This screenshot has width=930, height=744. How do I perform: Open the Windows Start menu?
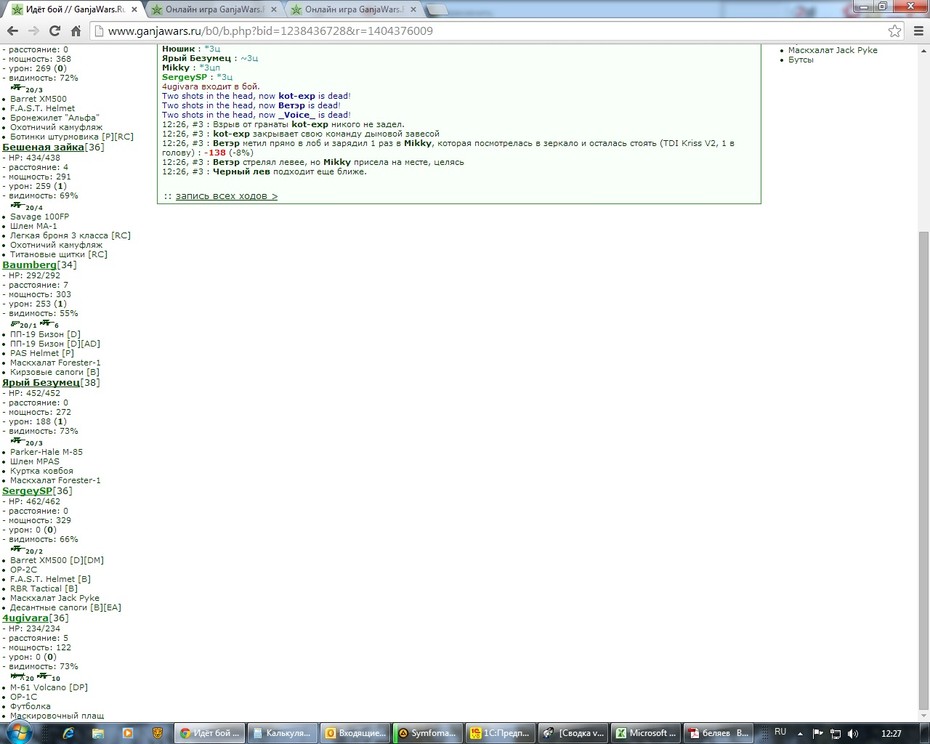click(18, 733)
